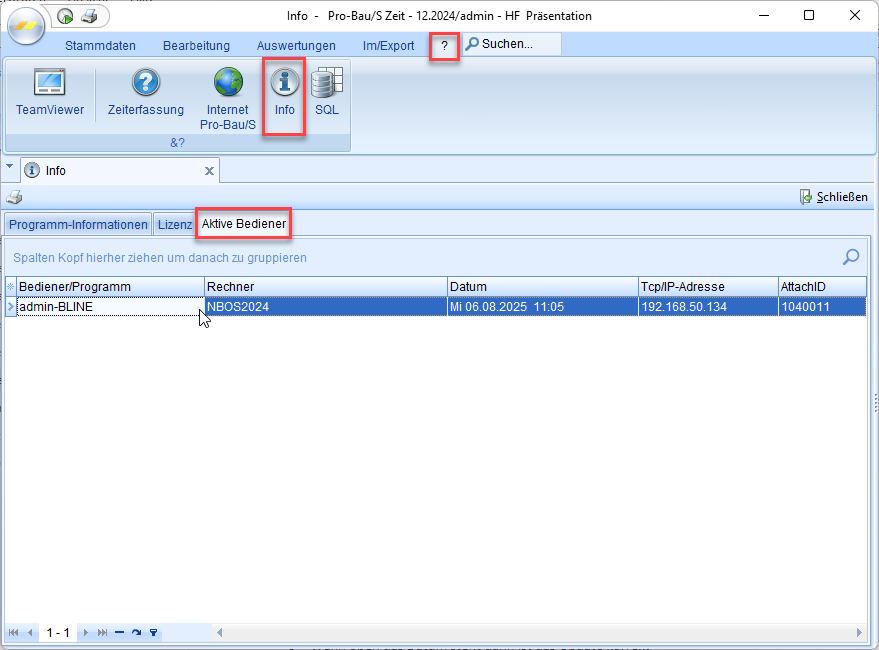Click the round Pro-Bau/S application button
The height and width of the screenshot is (650, 879).
point(26,25)
